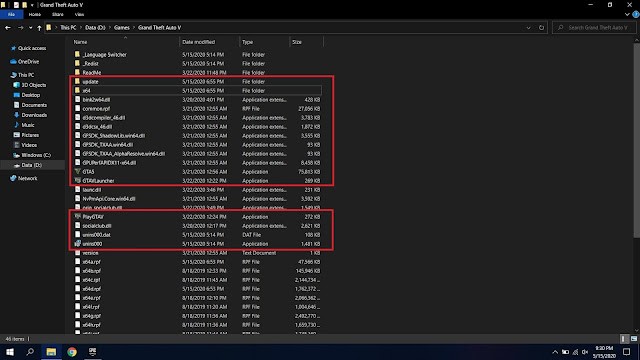Image resolution: width=640 pixels, height=360 pixels.
Task: Open Customize Quick Access Toolbar dropdown
Action: coord(32,5)
